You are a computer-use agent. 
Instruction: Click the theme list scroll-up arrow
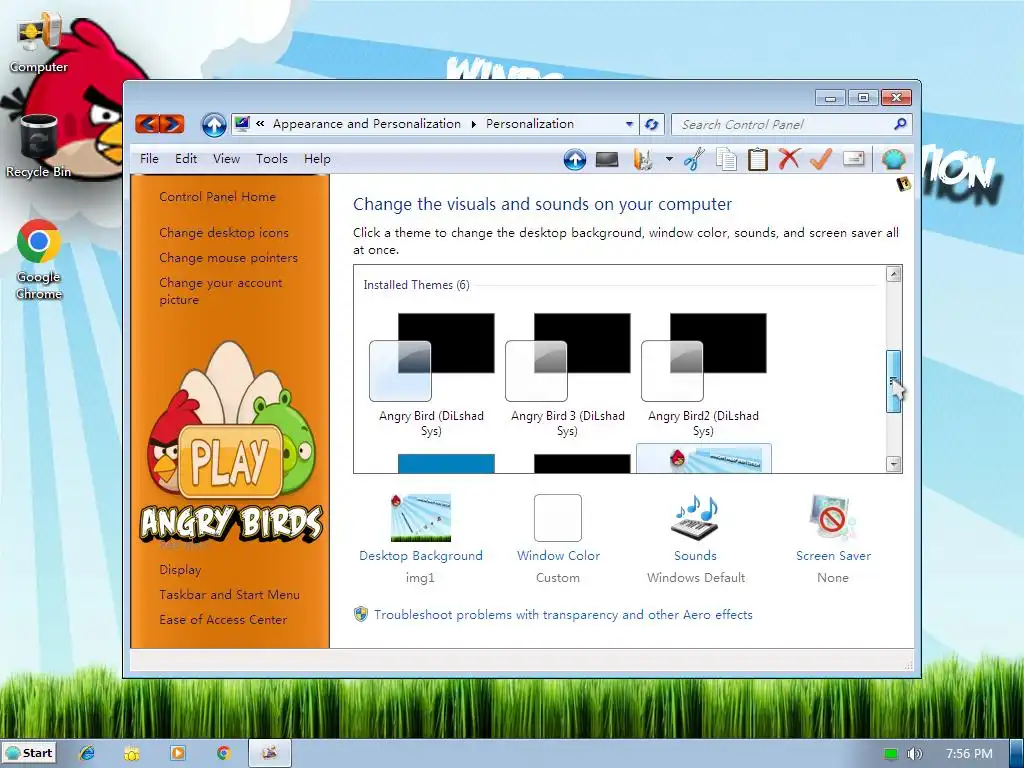[894, 274]
